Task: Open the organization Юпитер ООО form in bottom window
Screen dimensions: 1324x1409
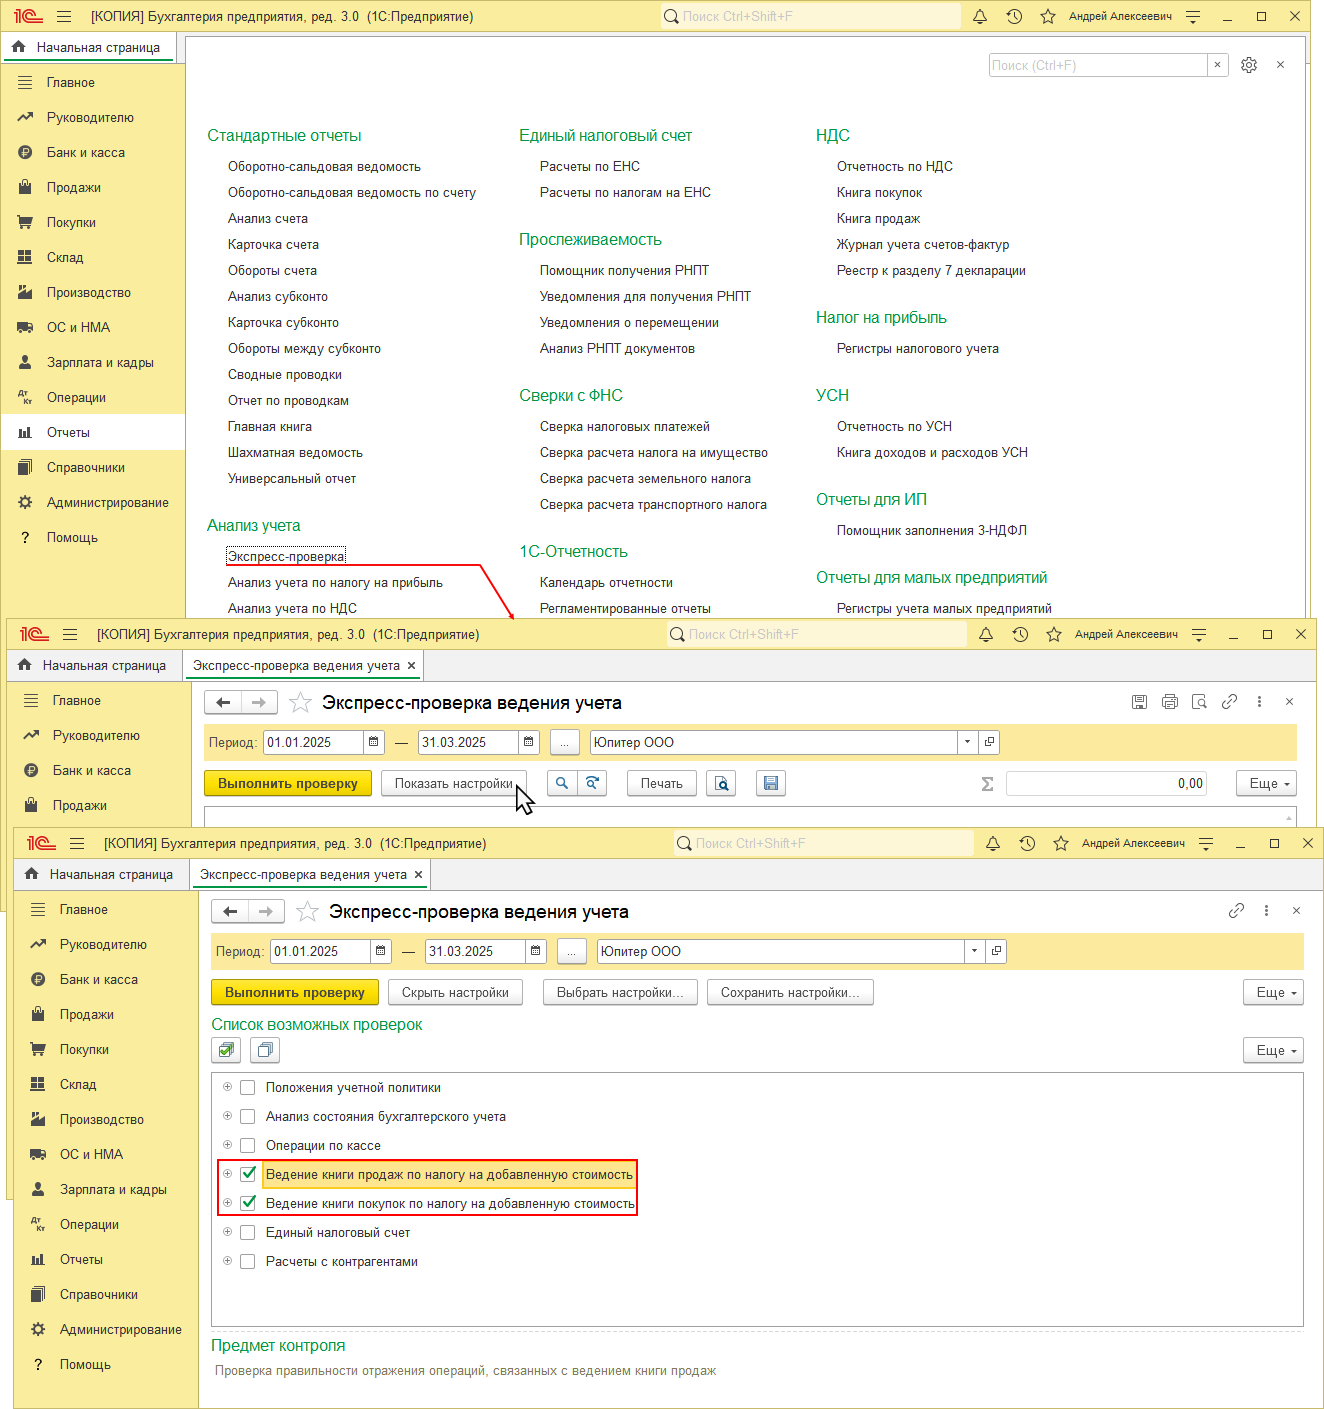Action: (x=996, y=951)
